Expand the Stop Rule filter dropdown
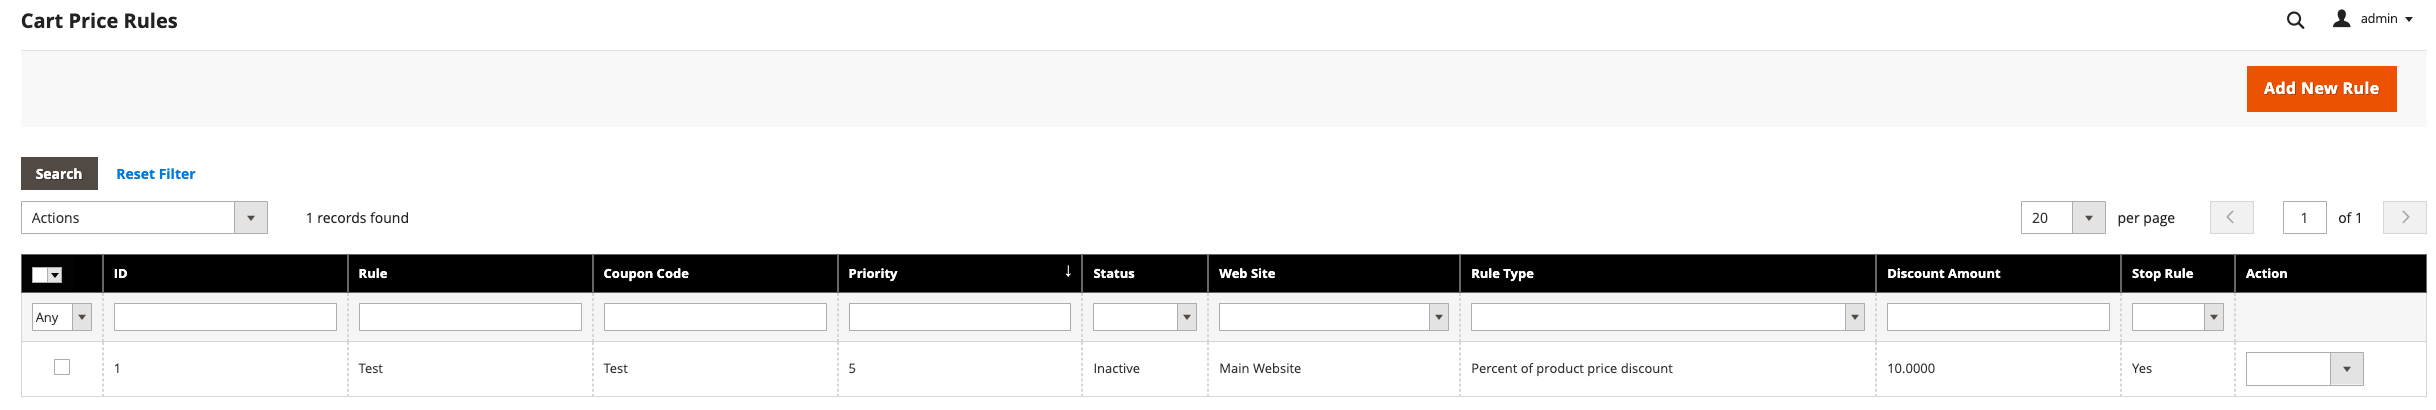Viewport: 2436px width, 410px height. click(x=2177, y=317)
